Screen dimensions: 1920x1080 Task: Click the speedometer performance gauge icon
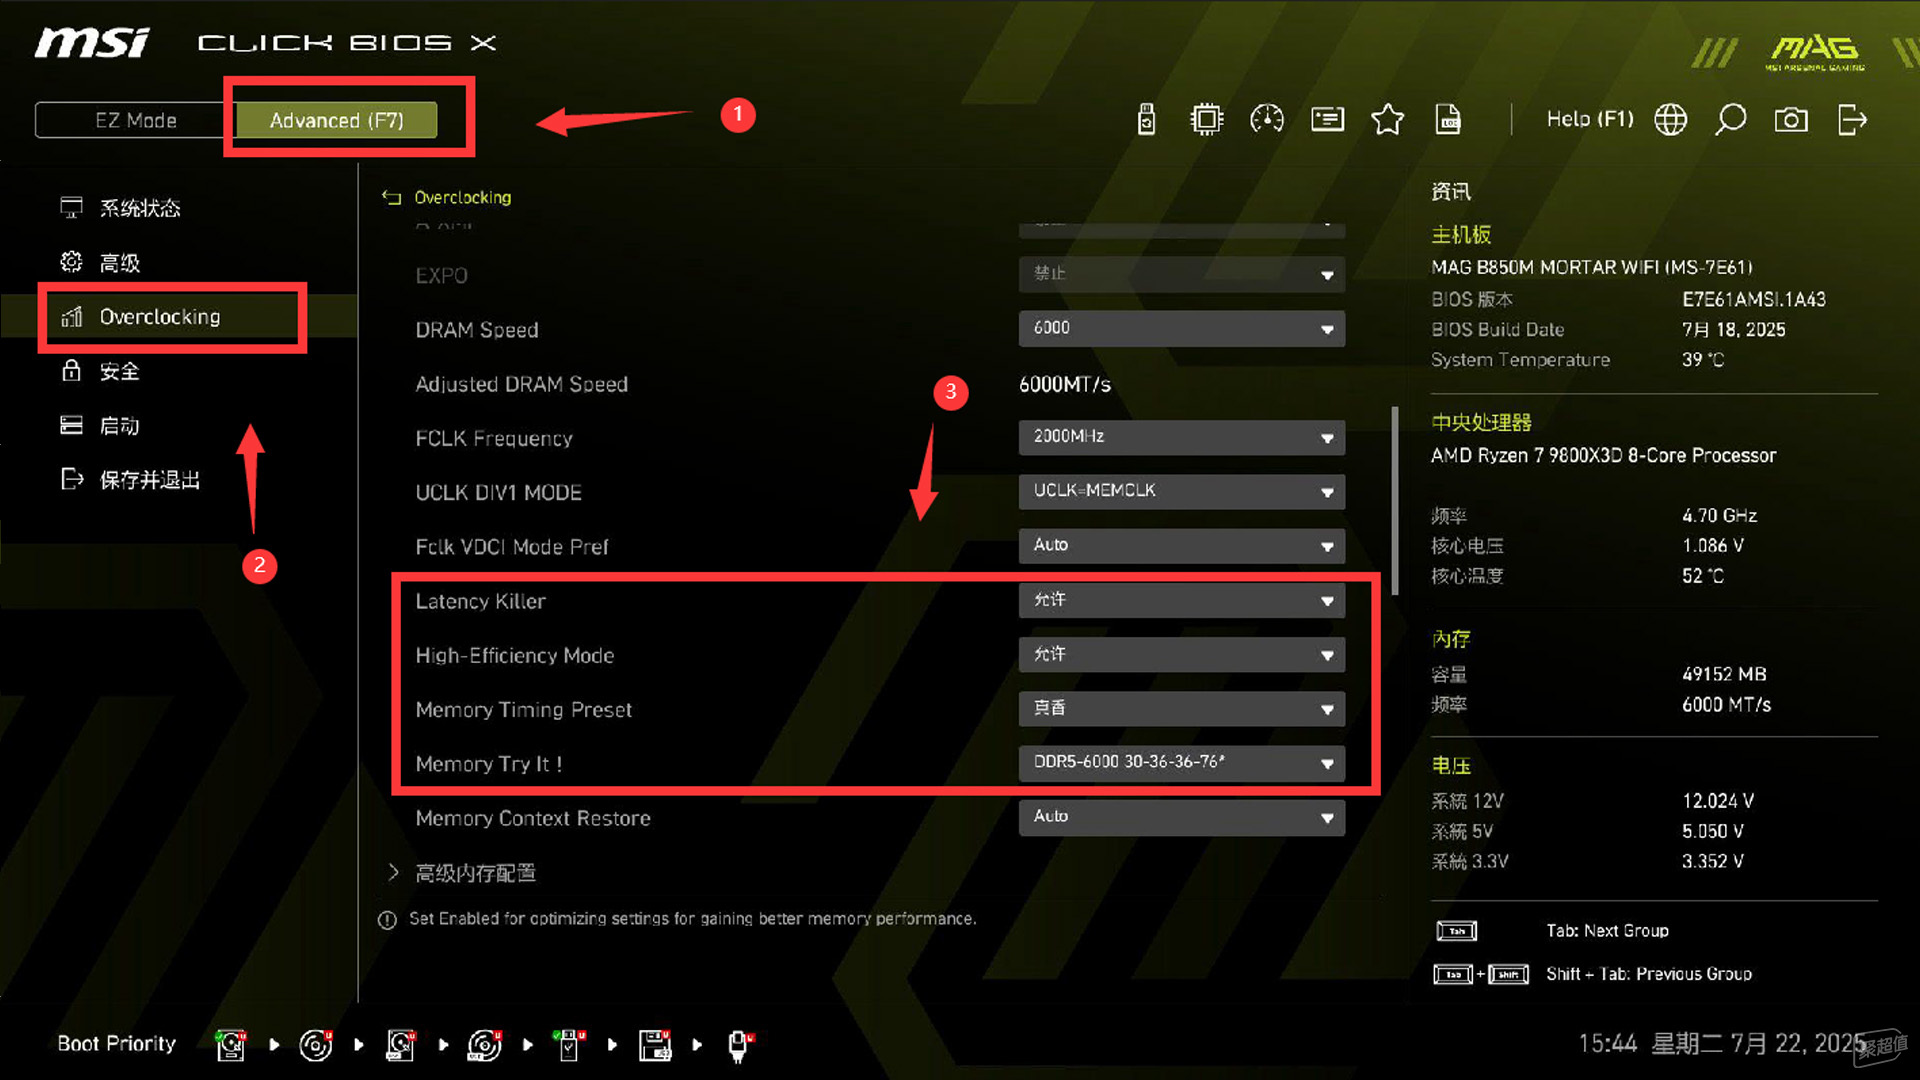click(1267, 120)
